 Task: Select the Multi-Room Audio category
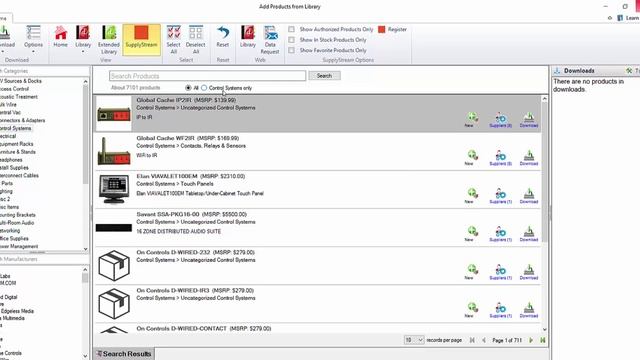tap(17, 223)
